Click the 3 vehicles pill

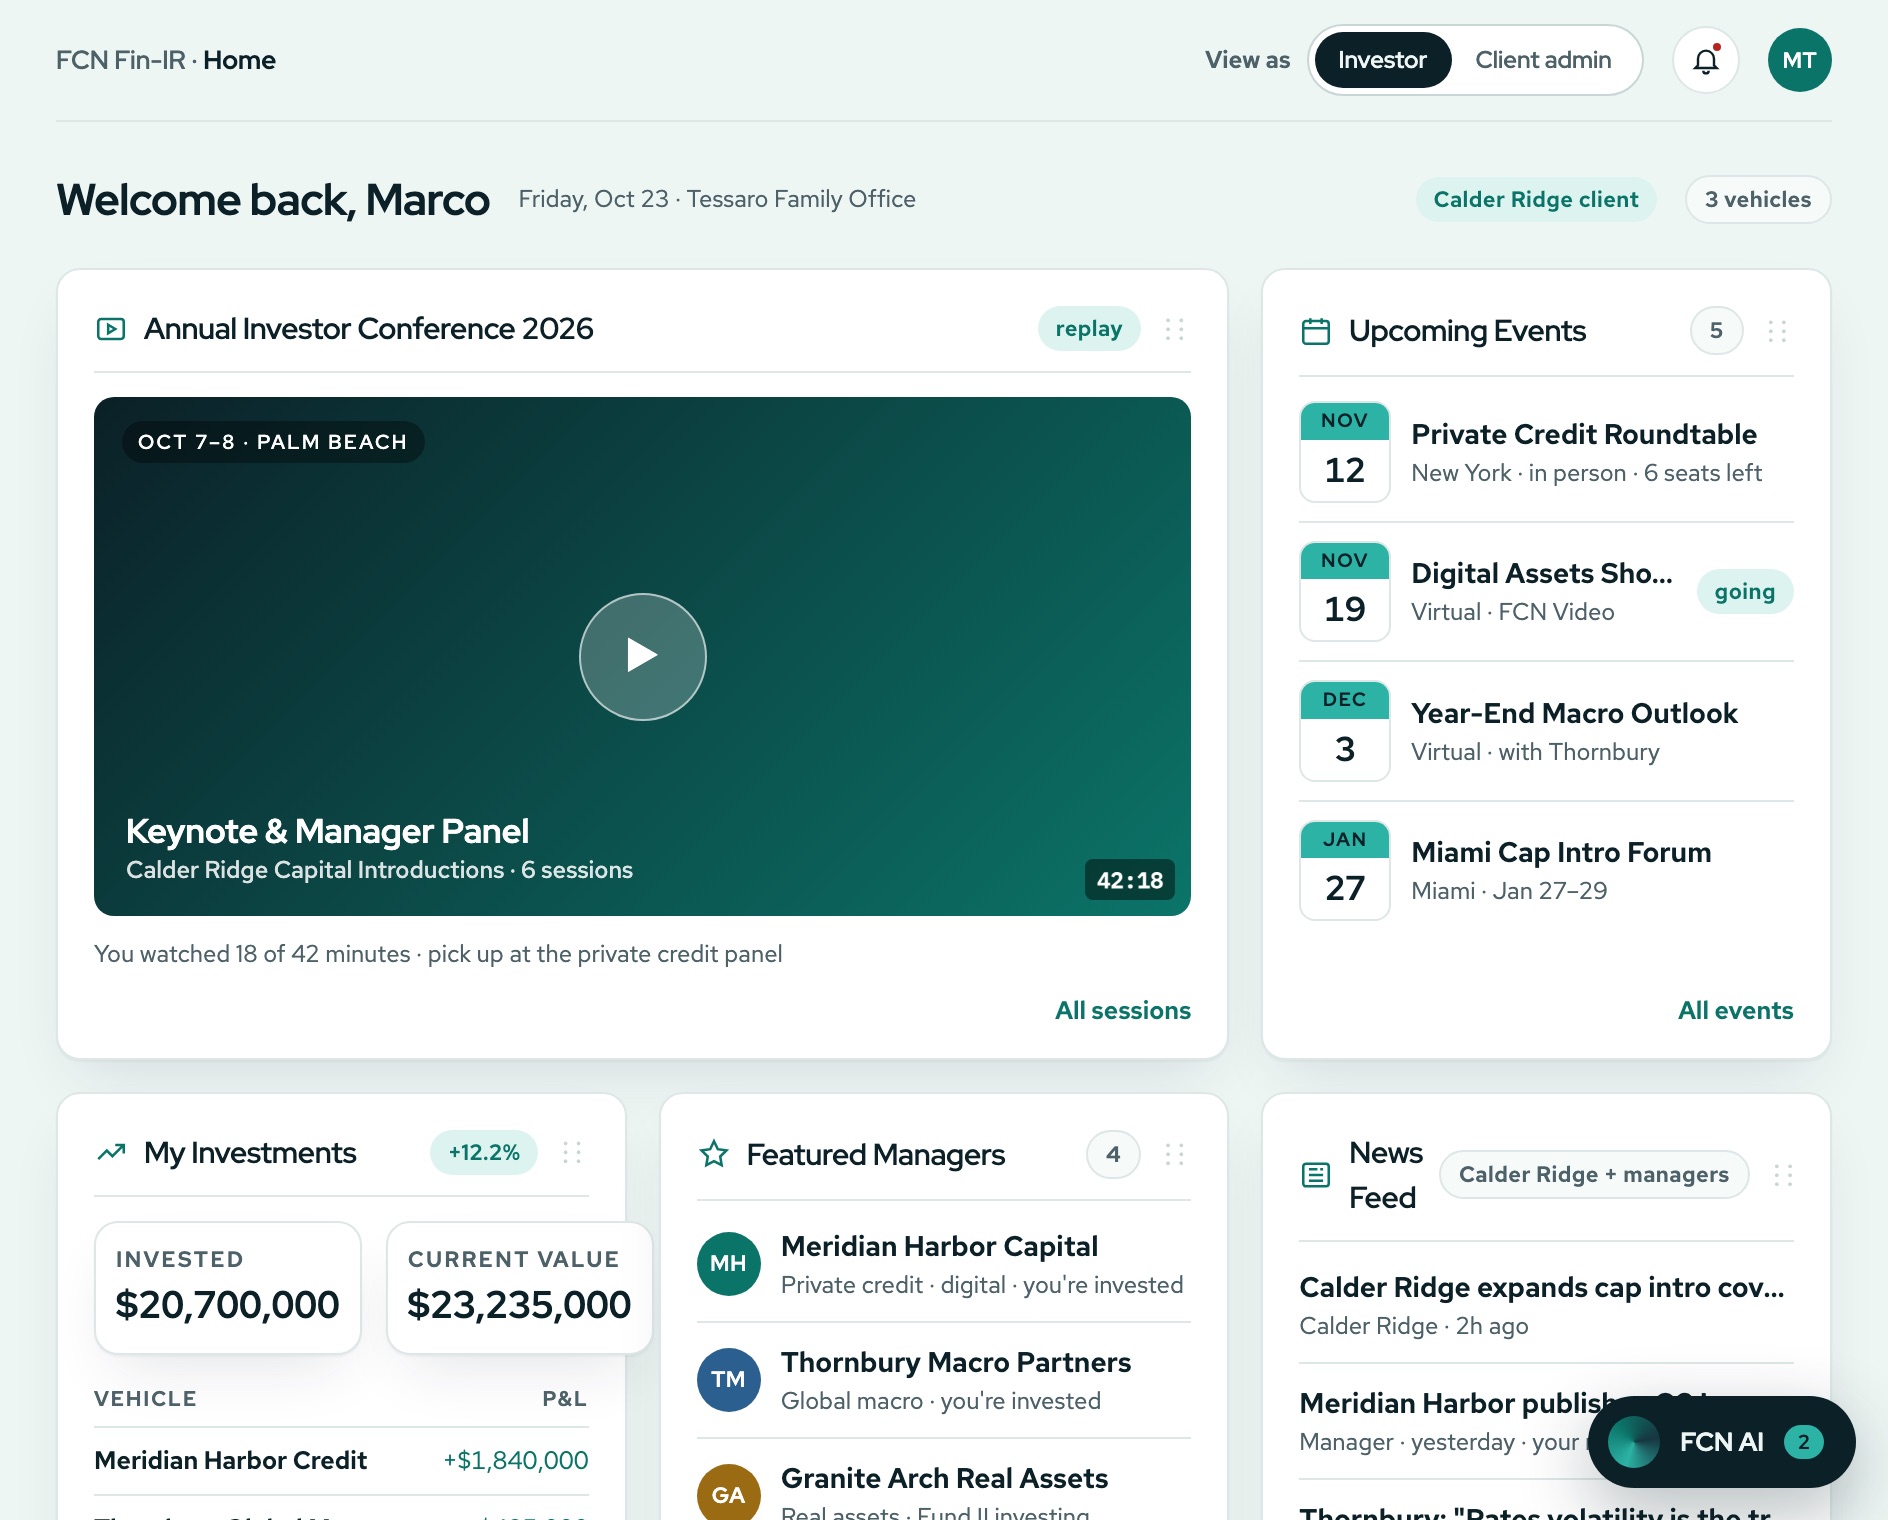1758,200
